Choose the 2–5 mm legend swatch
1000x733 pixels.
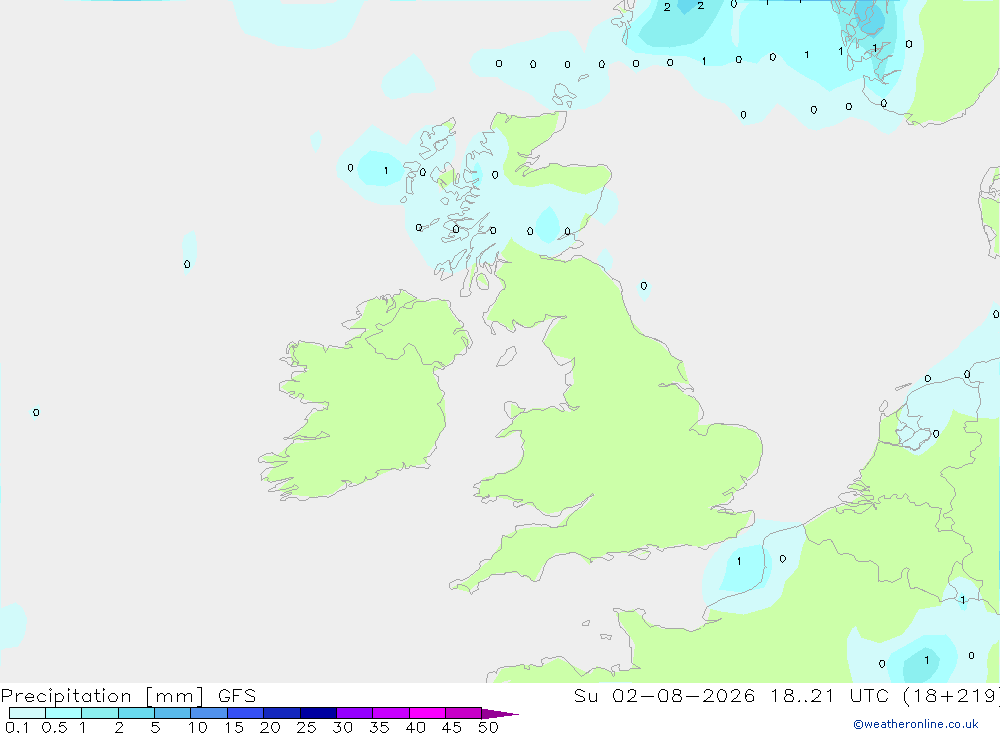136,713
